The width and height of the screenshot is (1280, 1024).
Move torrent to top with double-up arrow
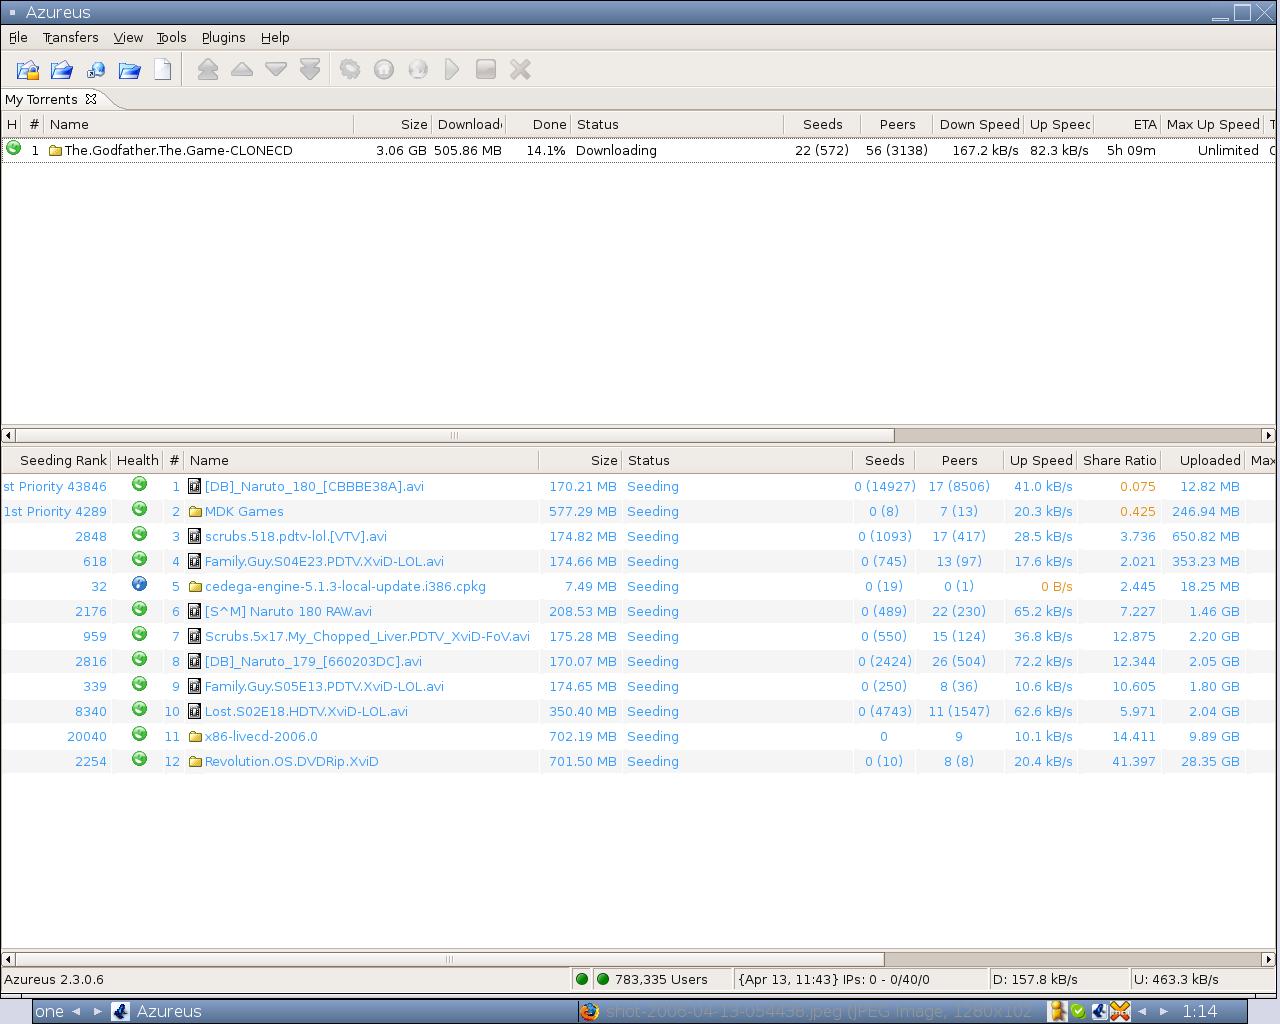pyautogui.click(x=208, y=70)
